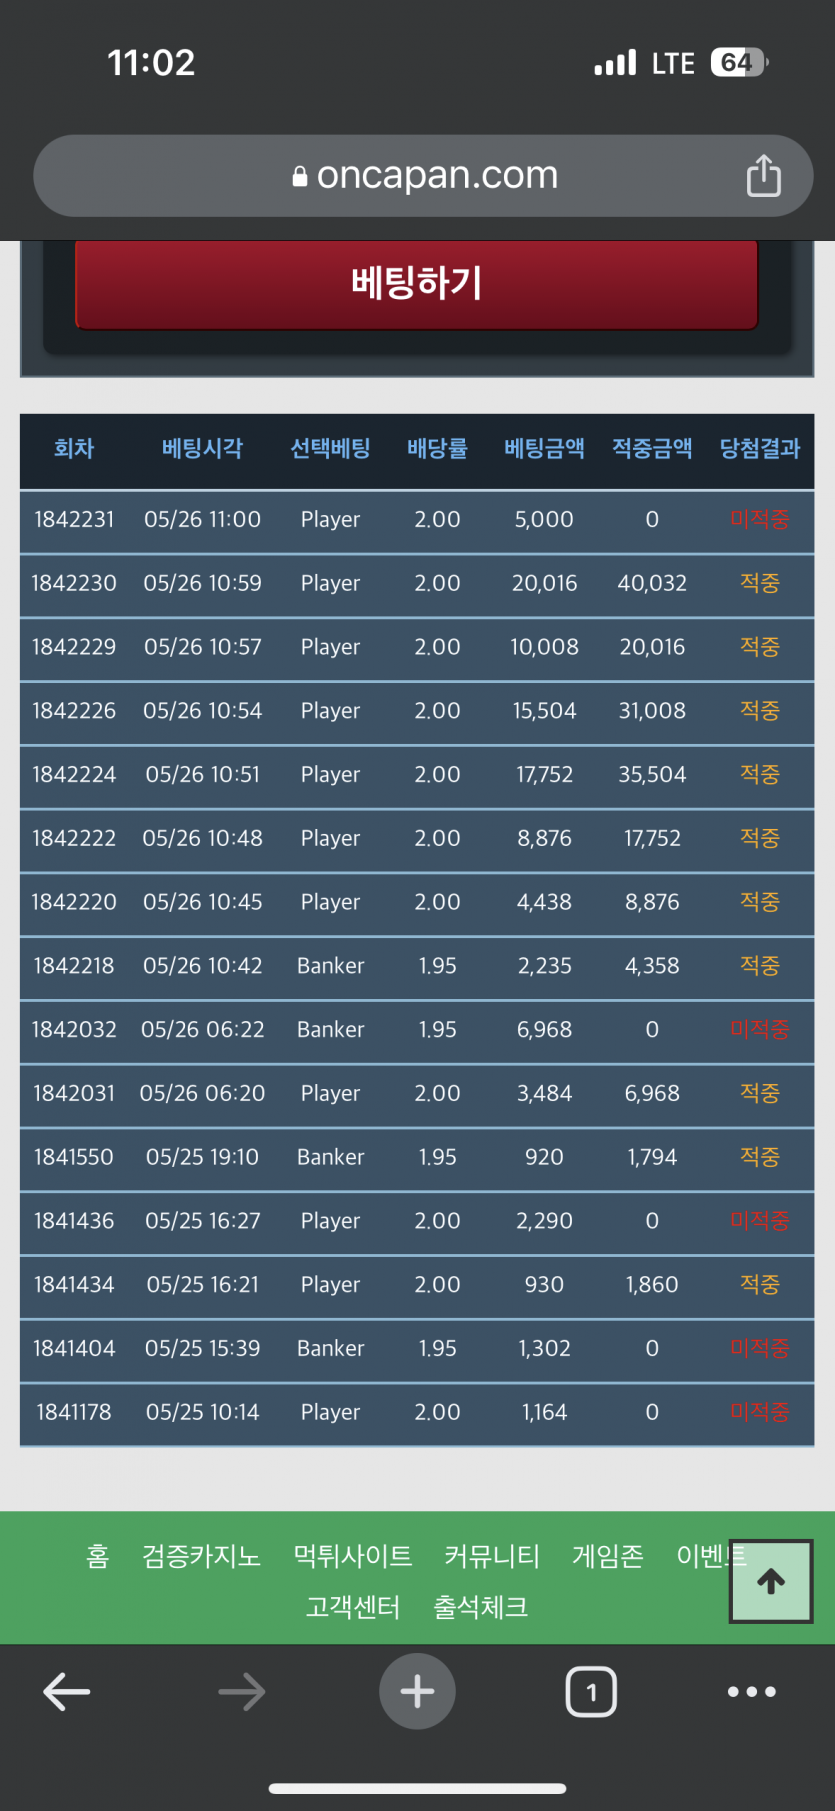
Task: Open the browser three-dot more menu
Action: pyautogui.click(x=752, y=1691)
